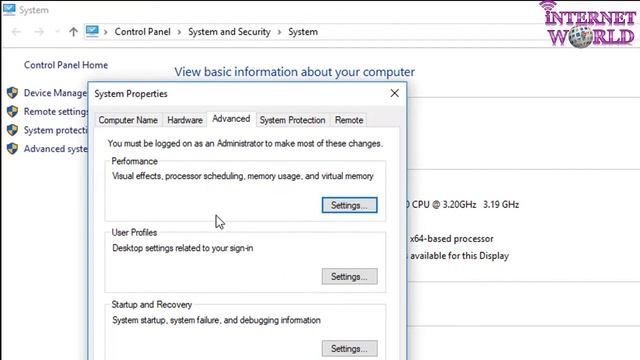Image resolution: width=640 pixels, height=360 pixels.
Task: Switch to Hardware tab
Action: (x=185, y=120)
